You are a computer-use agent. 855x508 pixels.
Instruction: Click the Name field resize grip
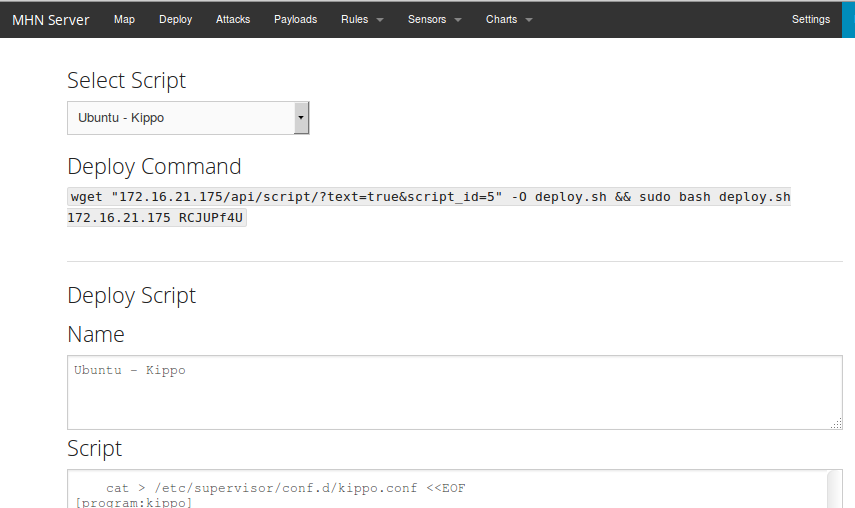(x=836, y=423)
